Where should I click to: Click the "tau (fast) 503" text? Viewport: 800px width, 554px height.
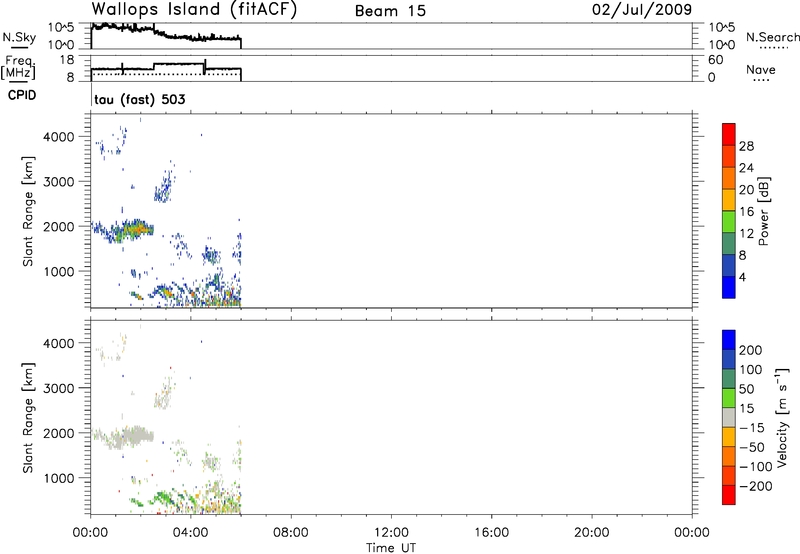140,99
